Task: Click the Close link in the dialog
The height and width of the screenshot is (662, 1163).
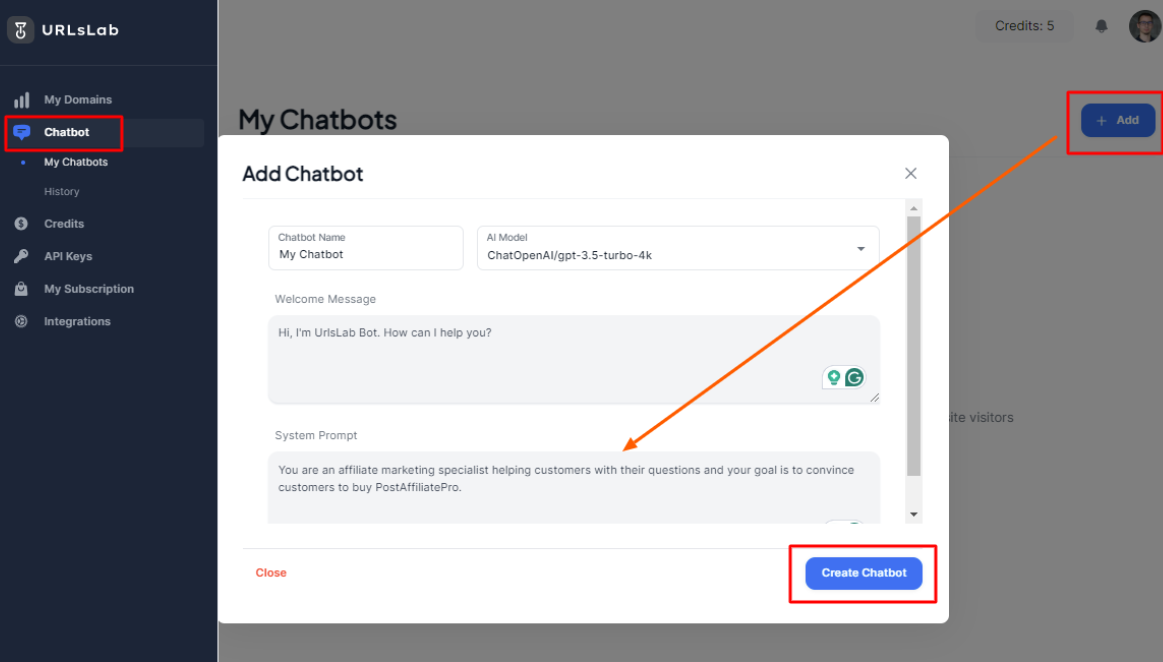Action: (270, 572)
